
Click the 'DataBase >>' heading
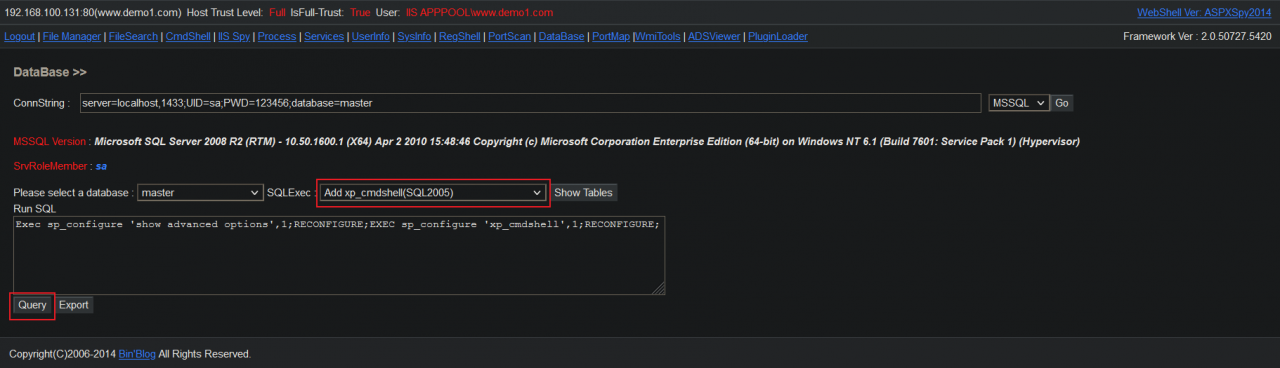point(50,73)
